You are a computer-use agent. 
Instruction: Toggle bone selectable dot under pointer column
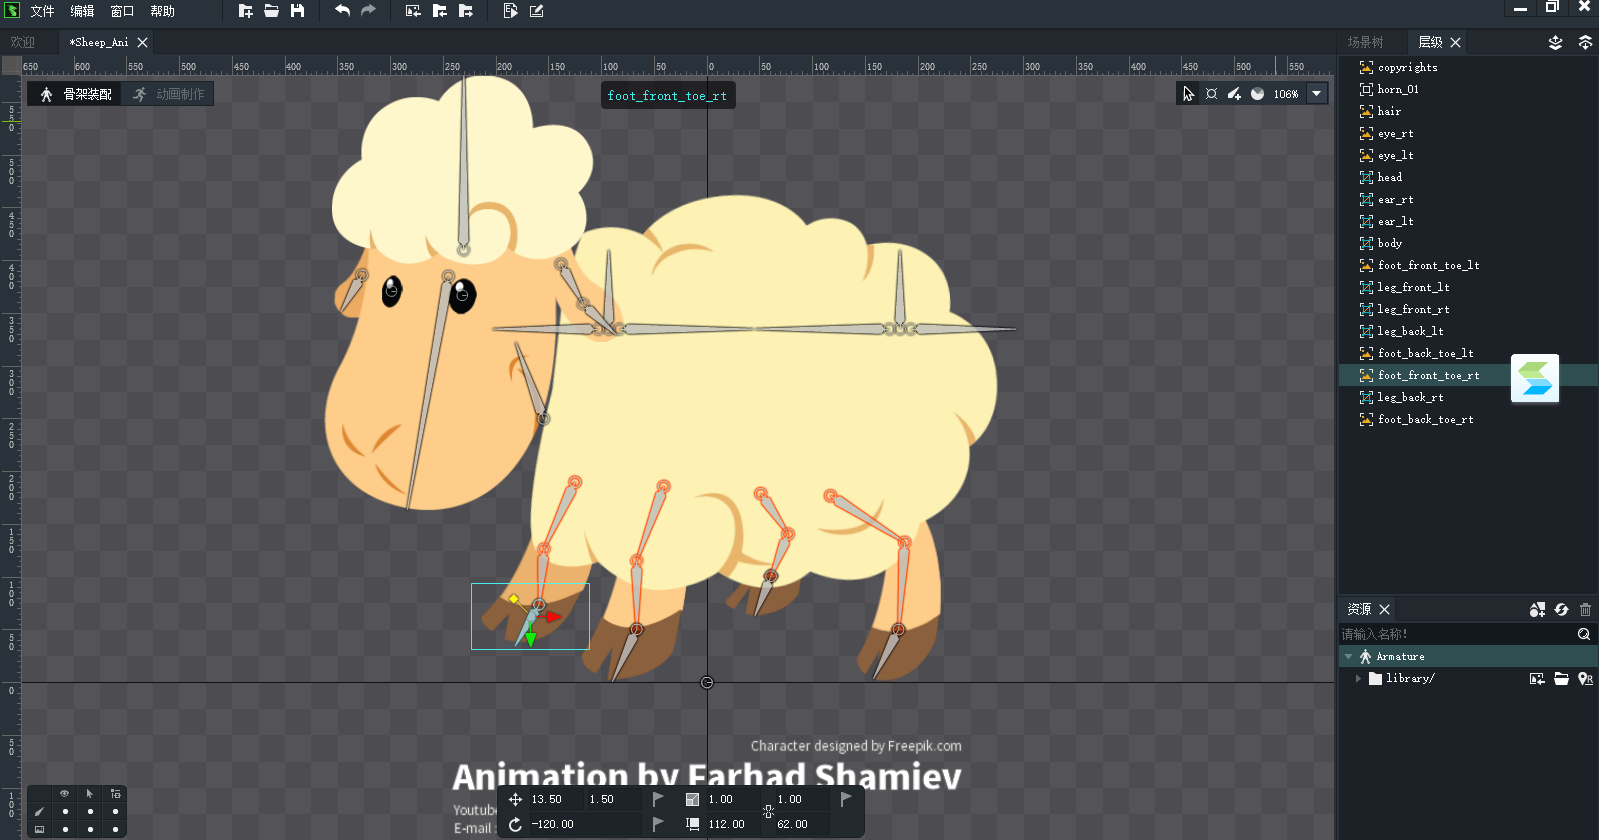point(90,811)
